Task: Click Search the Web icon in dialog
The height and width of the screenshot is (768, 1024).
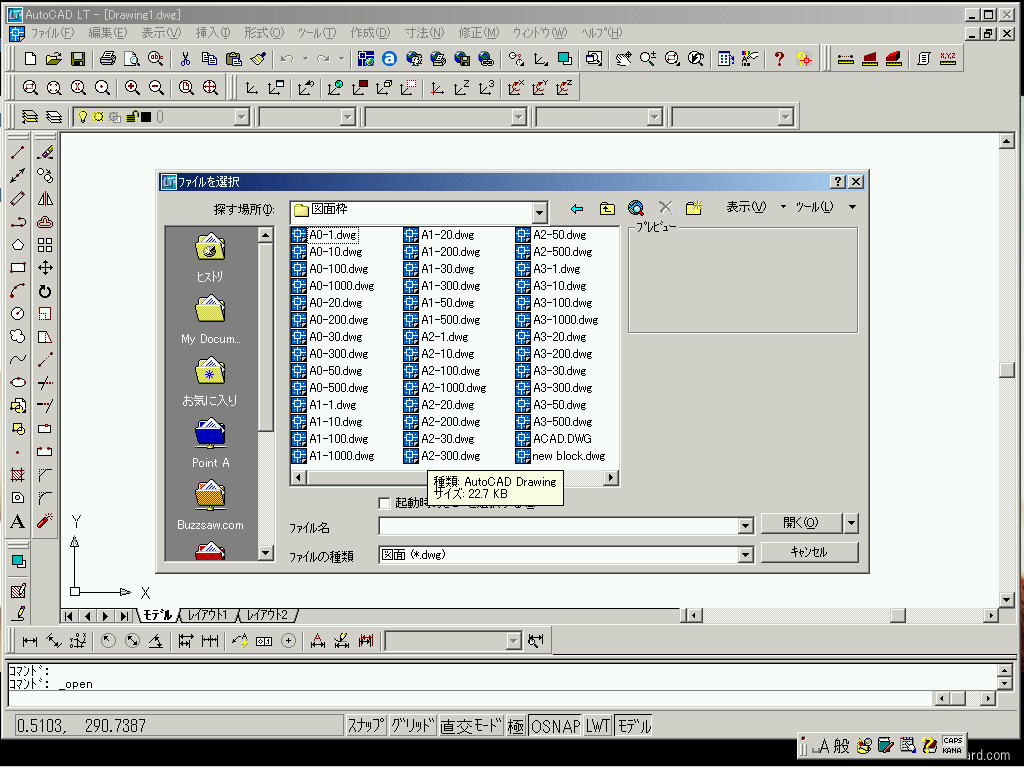Action: tap(635, 208)
